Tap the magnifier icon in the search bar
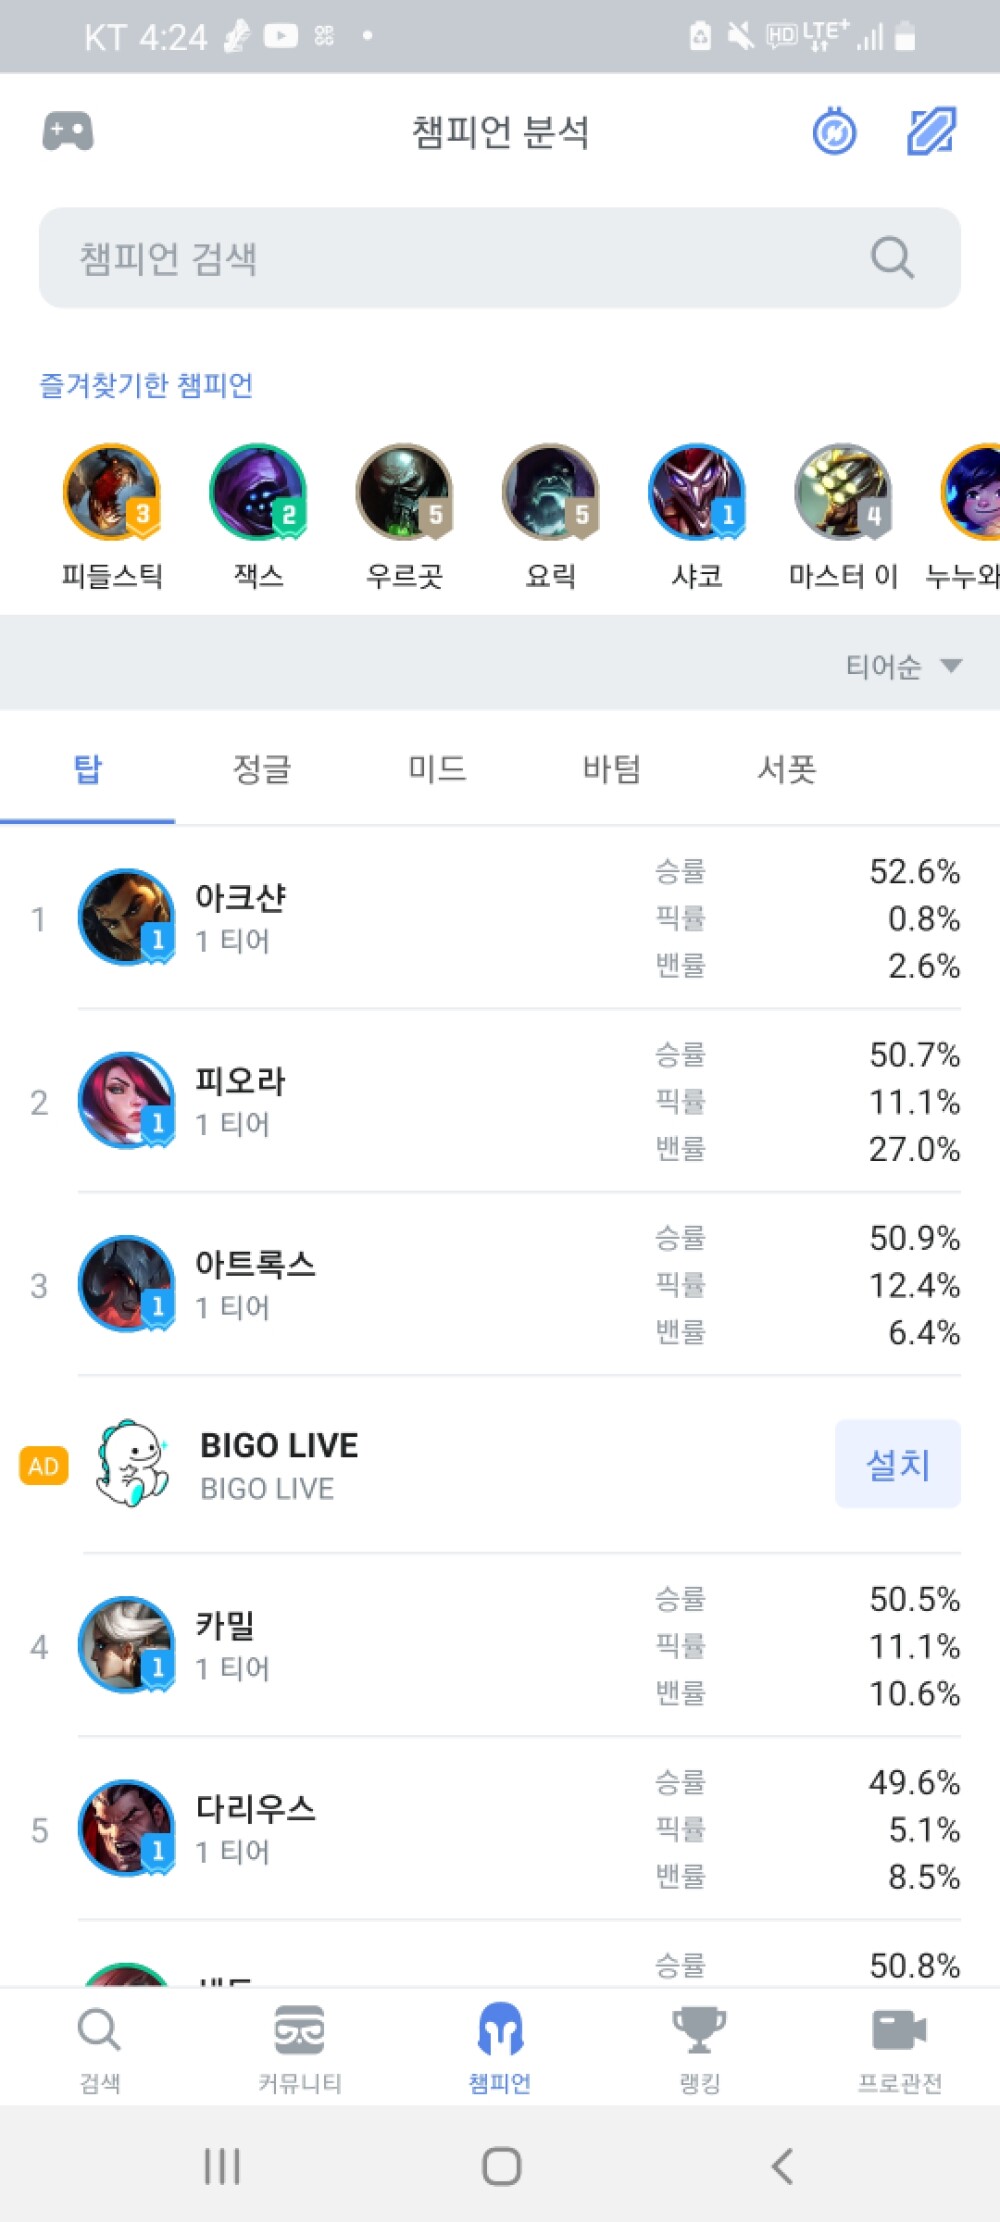1000x2222 pixels. [x=892, y=258]
